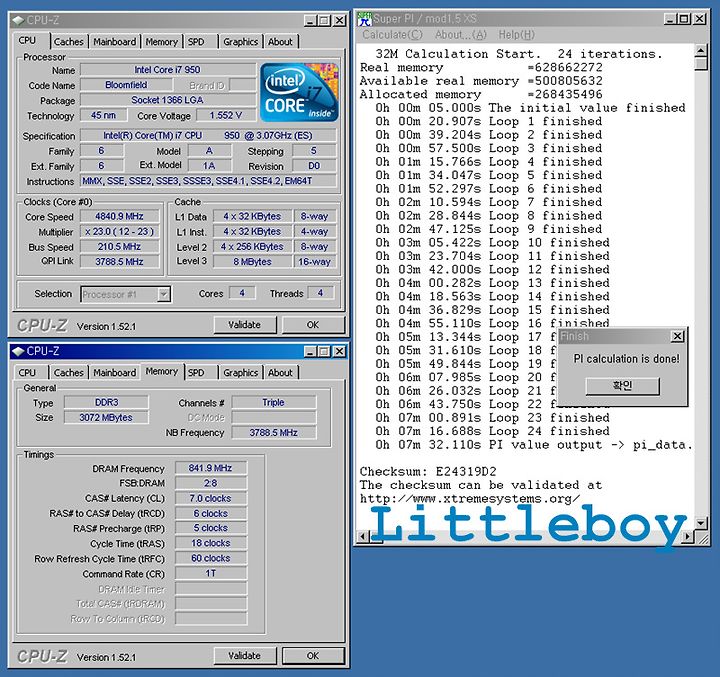Select SPD tab in bottom CPU-Z window
The width and height of the screenshot is (720, 677).
tap(196, 372)
